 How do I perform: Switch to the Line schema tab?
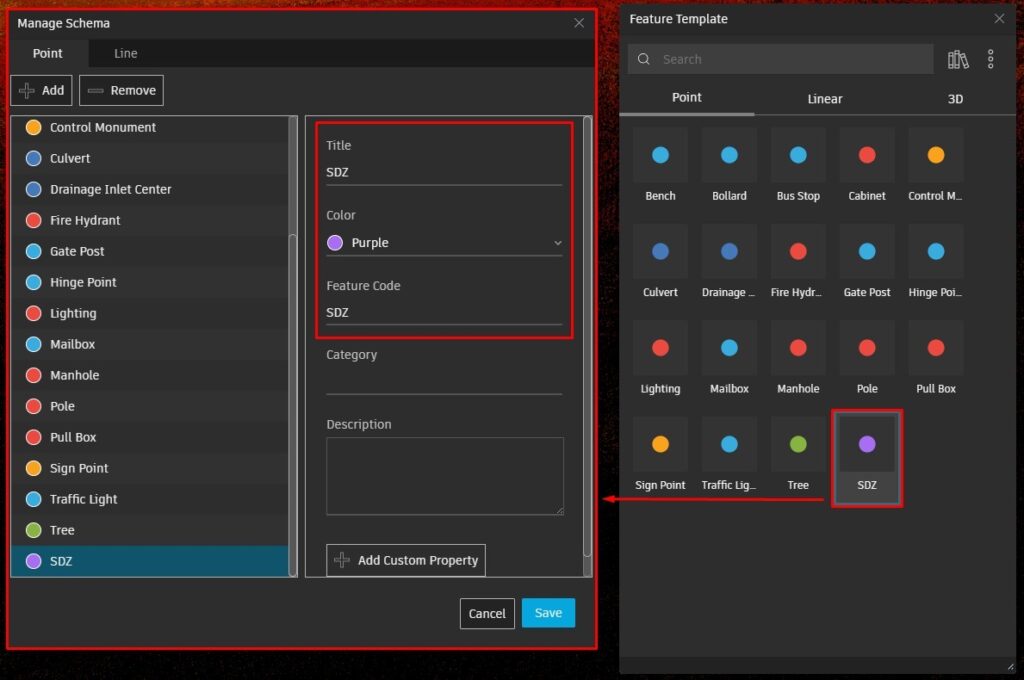click(x=126, y=54)
